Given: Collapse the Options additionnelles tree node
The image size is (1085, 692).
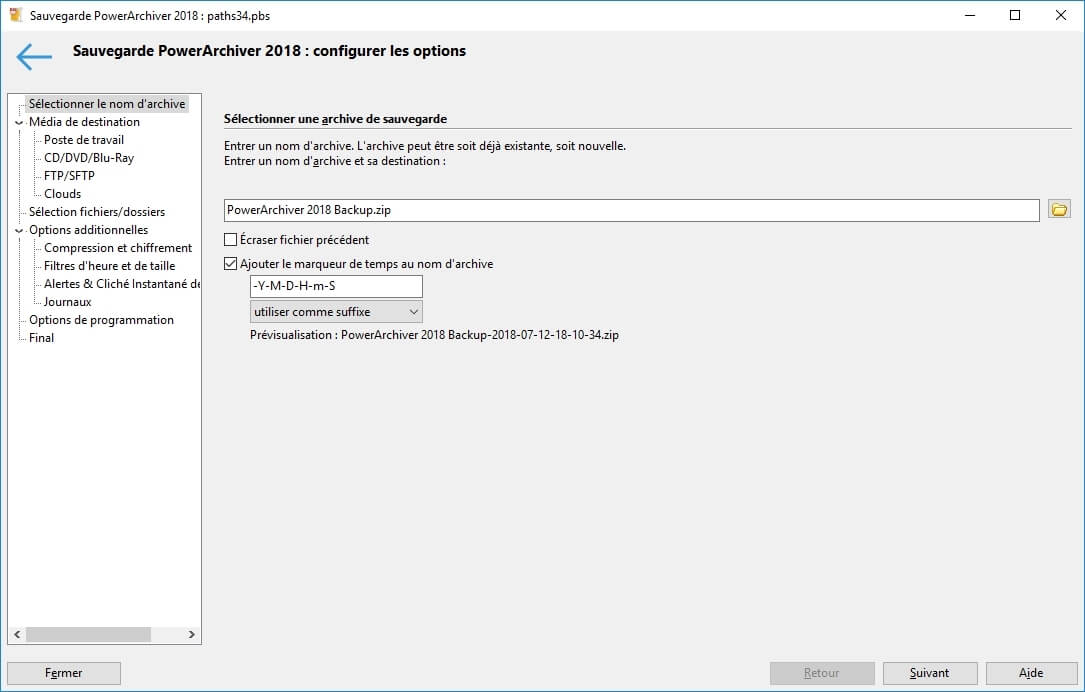Looking at the screenshot, I should coord(19,230).
